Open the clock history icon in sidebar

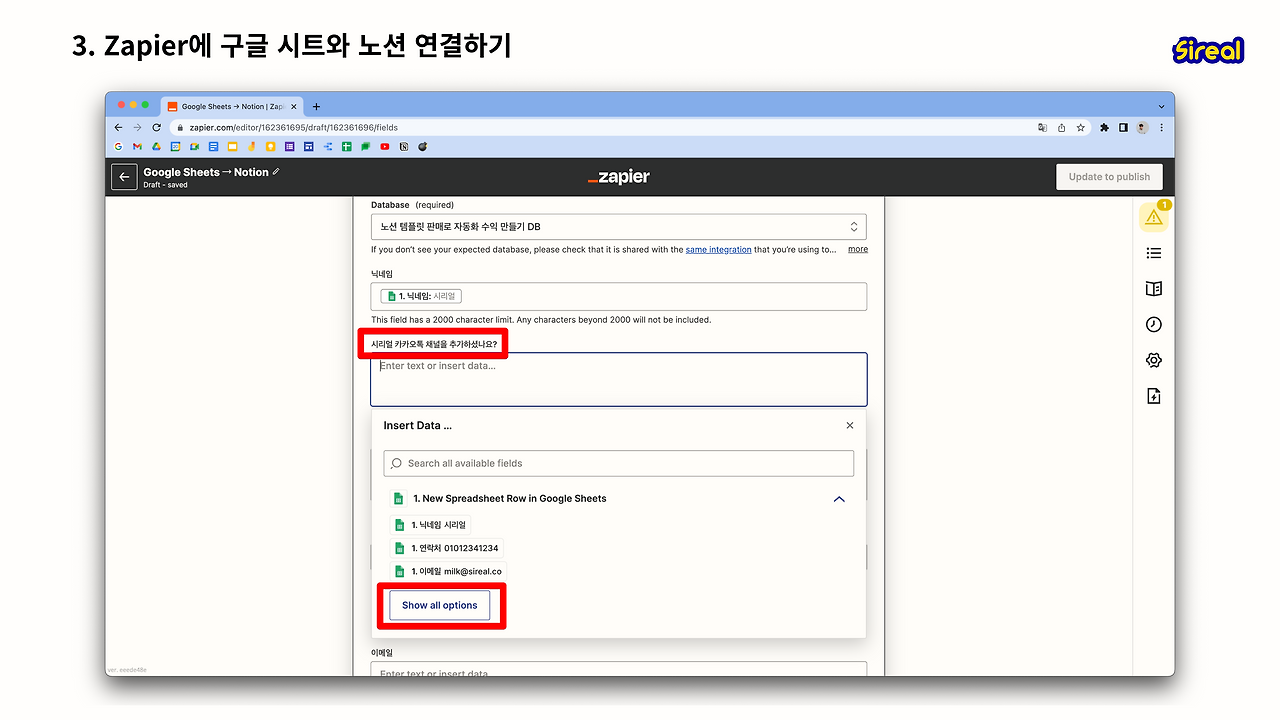coord(1154,324)
